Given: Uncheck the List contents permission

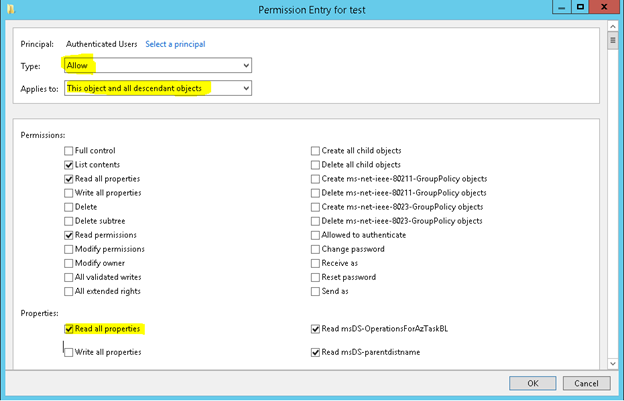Looking at the screenshot, I should click(x=69, y=164).
